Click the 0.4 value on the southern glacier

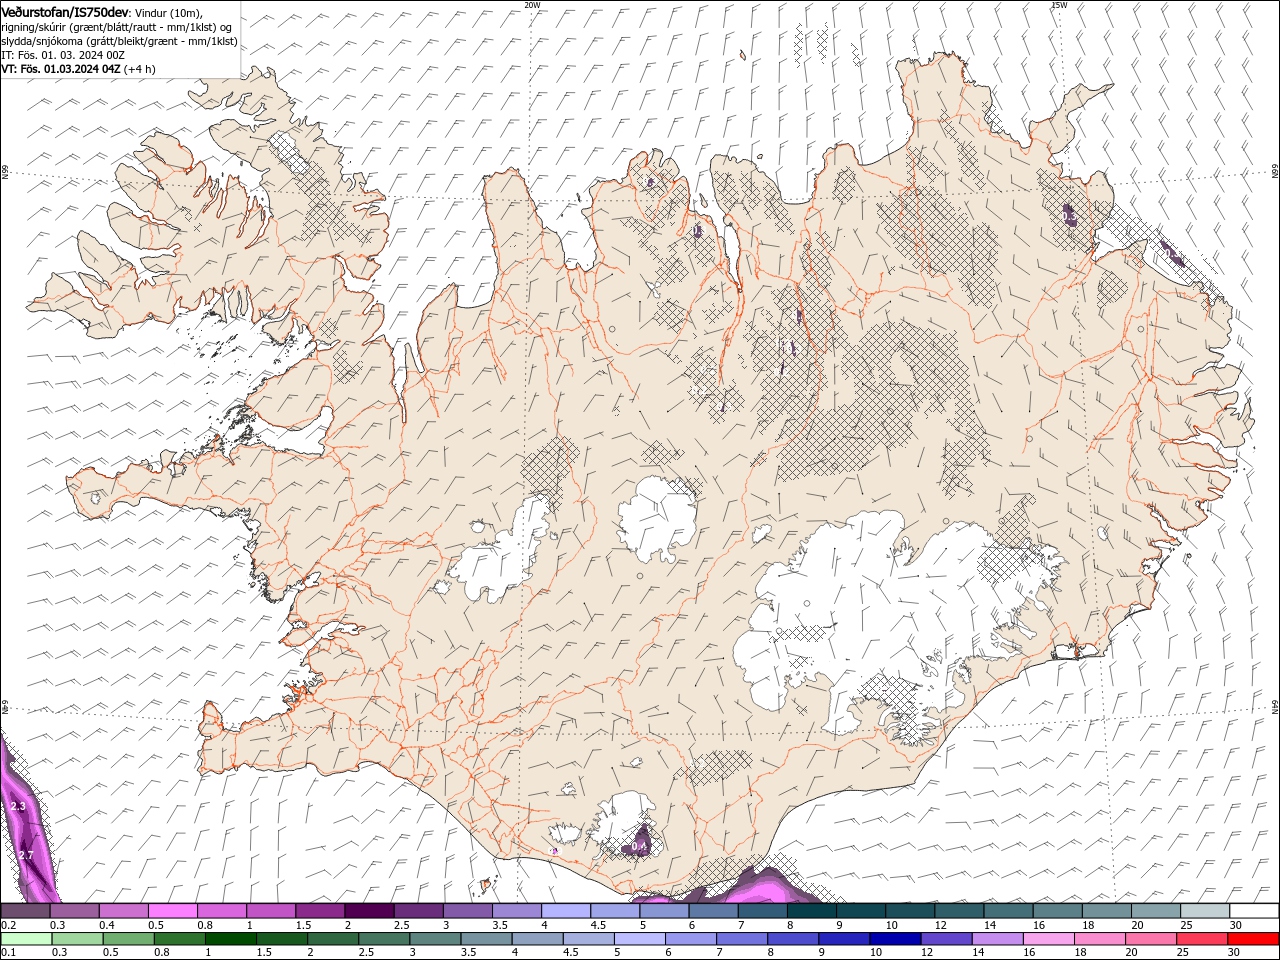[640, 846]
